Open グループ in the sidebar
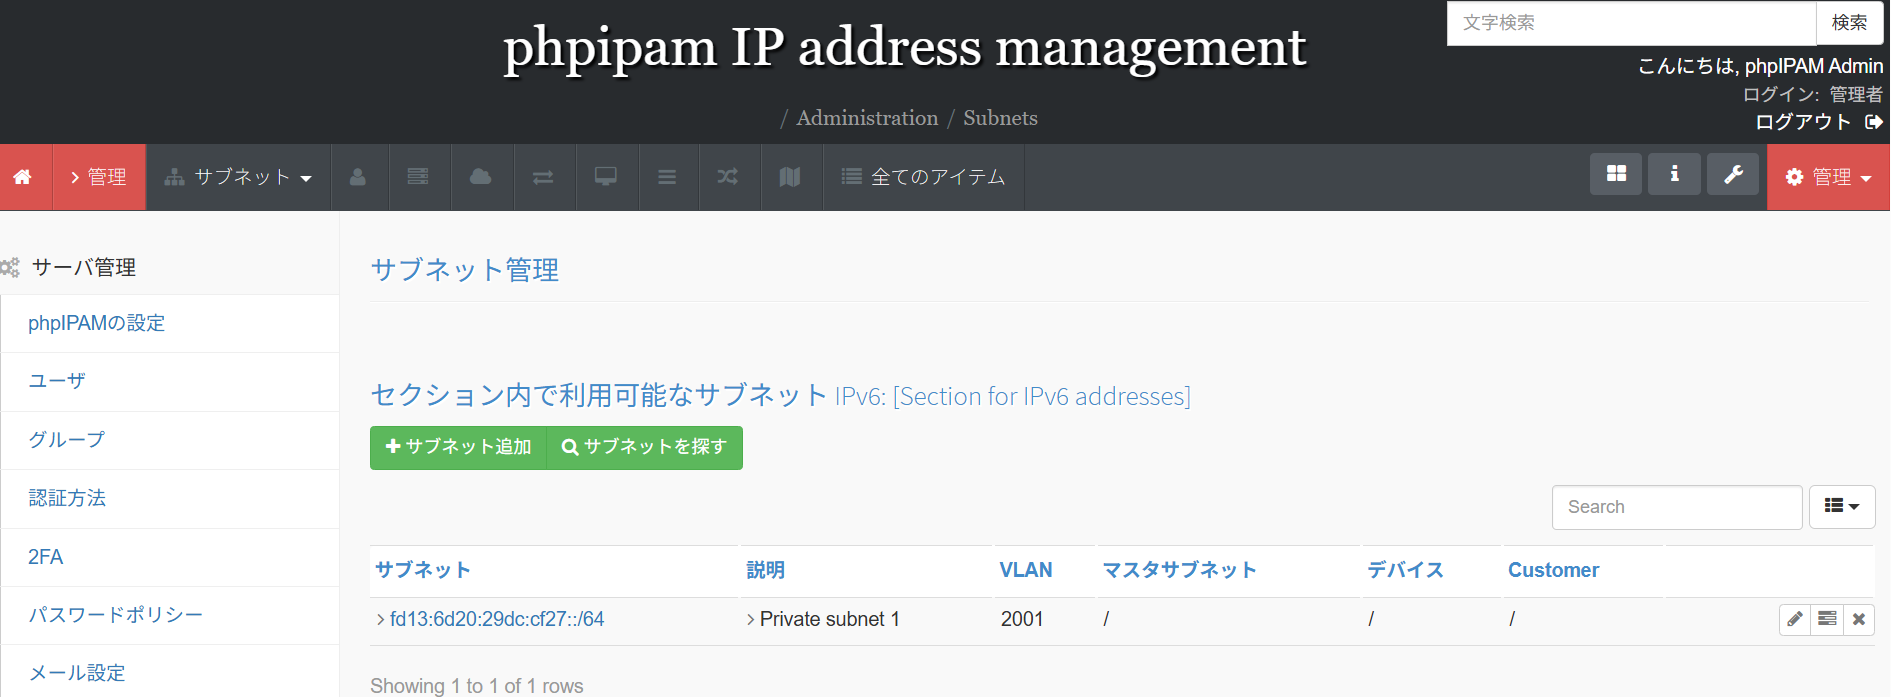Viewport: 1891px width, 697px height. click(x=66, y=439)
